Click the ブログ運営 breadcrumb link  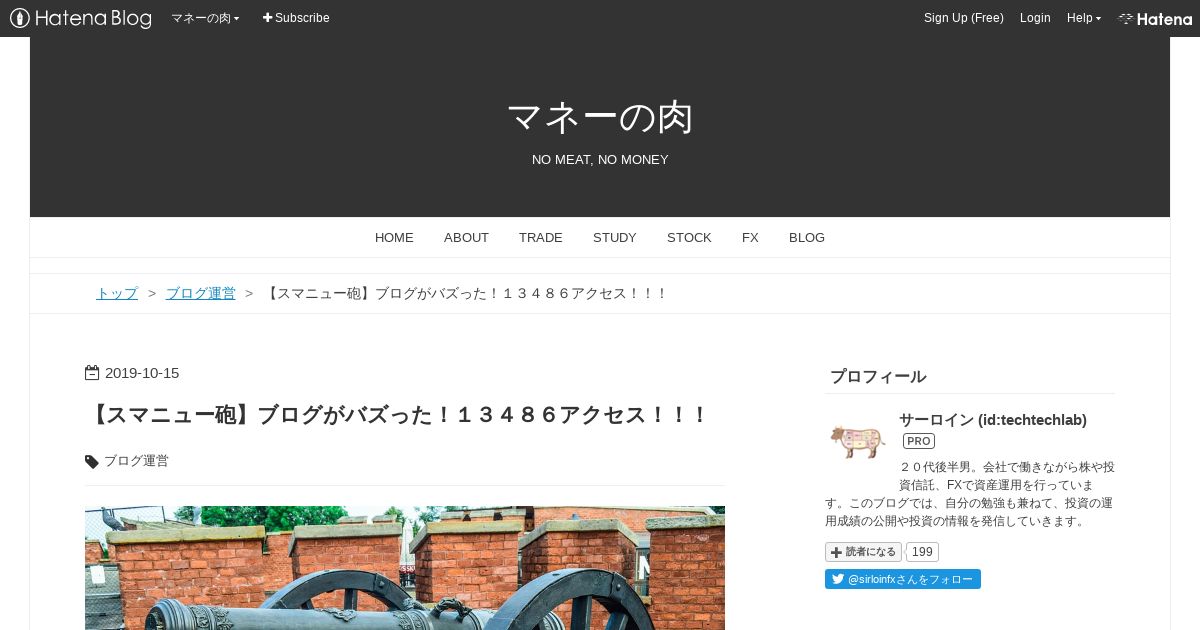coord(200,293)
